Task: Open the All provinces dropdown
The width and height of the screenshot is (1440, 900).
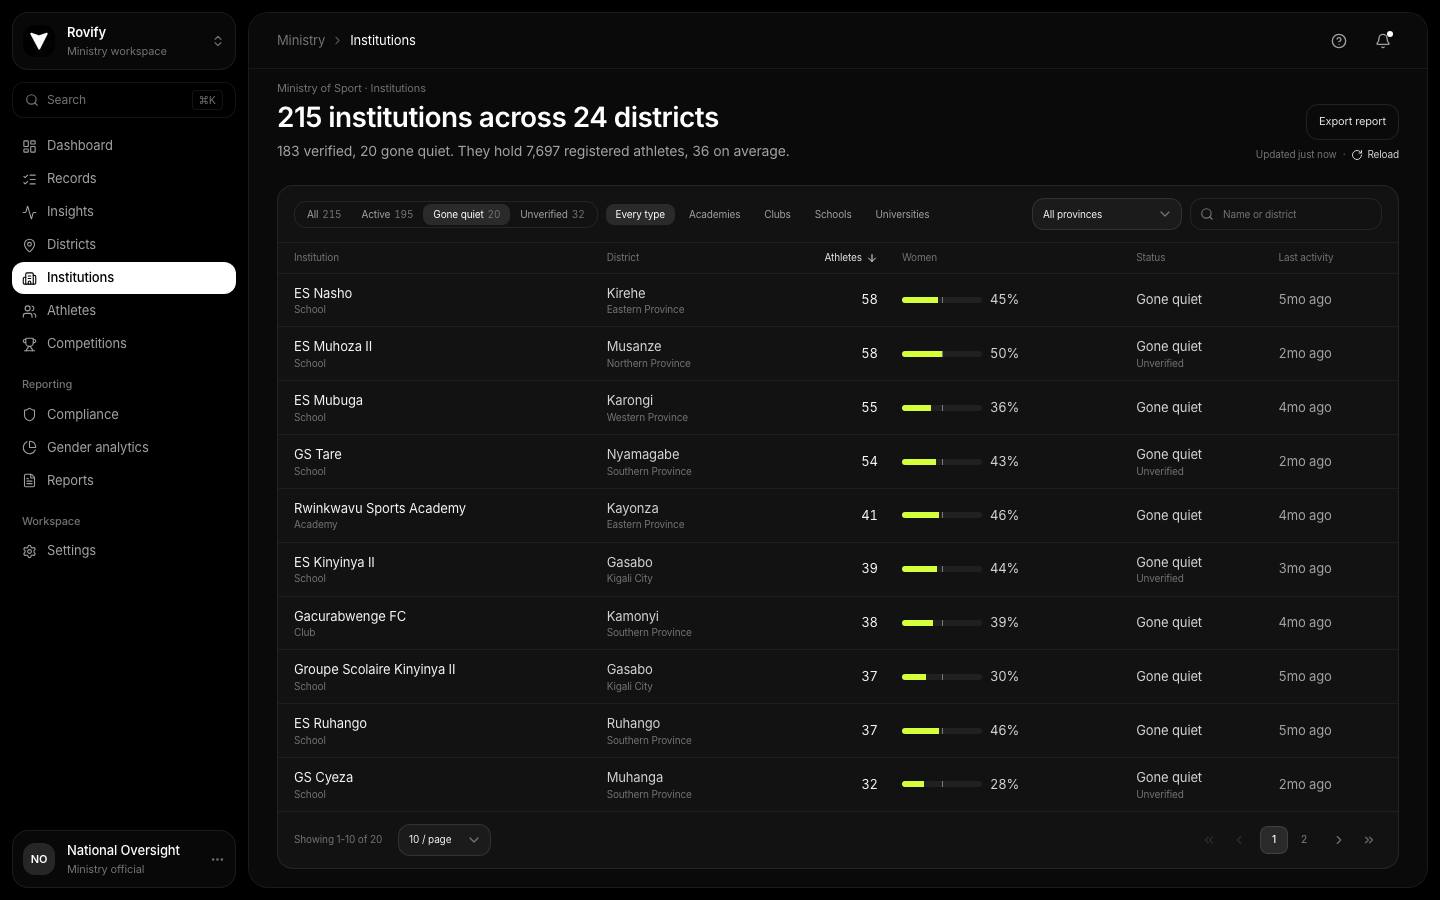Action: click(1107, 214)
